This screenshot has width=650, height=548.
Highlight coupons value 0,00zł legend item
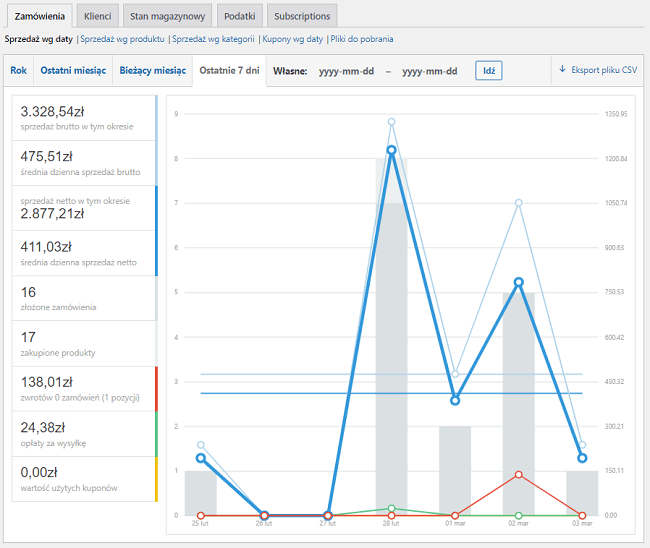(85, 479)
